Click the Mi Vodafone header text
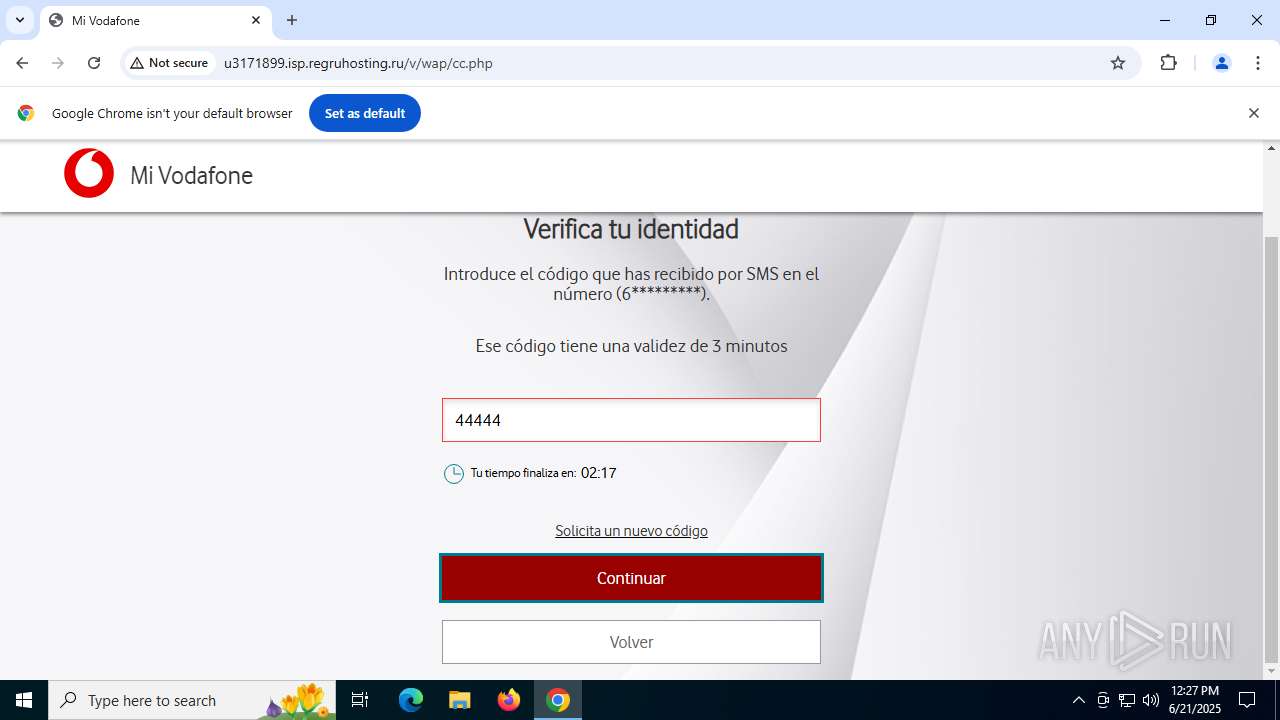Screen dimensions: 1280x720 tap(191, 175)
